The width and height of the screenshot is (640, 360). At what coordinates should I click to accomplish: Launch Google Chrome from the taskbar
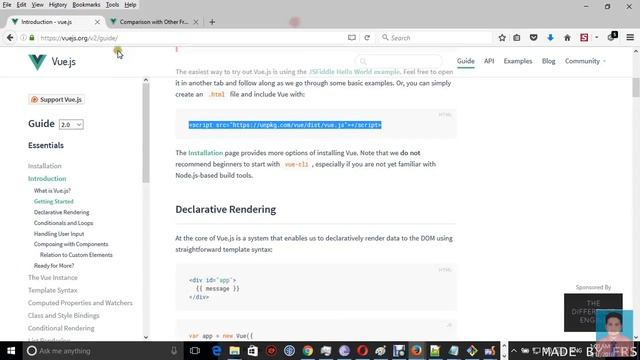308,351
